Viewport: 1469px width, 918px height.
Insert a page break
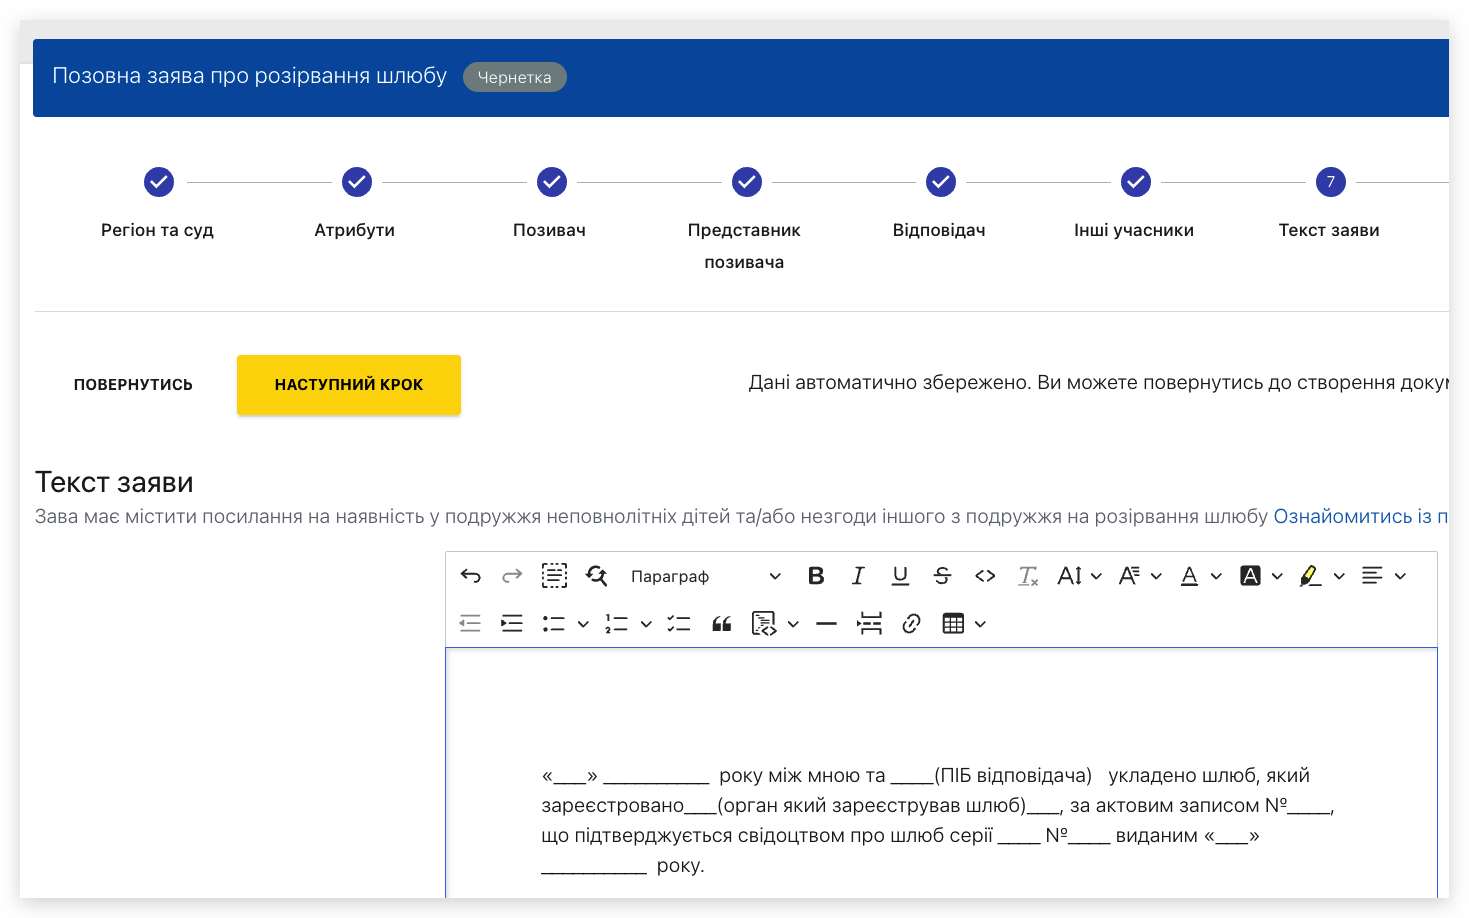[x=869, y=624]
